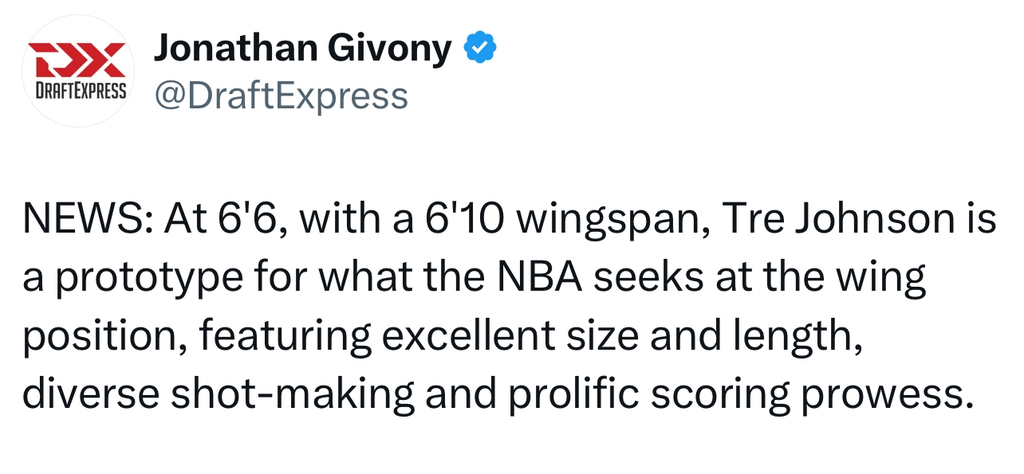Open the DraftExpress profile avatar

[77, 70]
